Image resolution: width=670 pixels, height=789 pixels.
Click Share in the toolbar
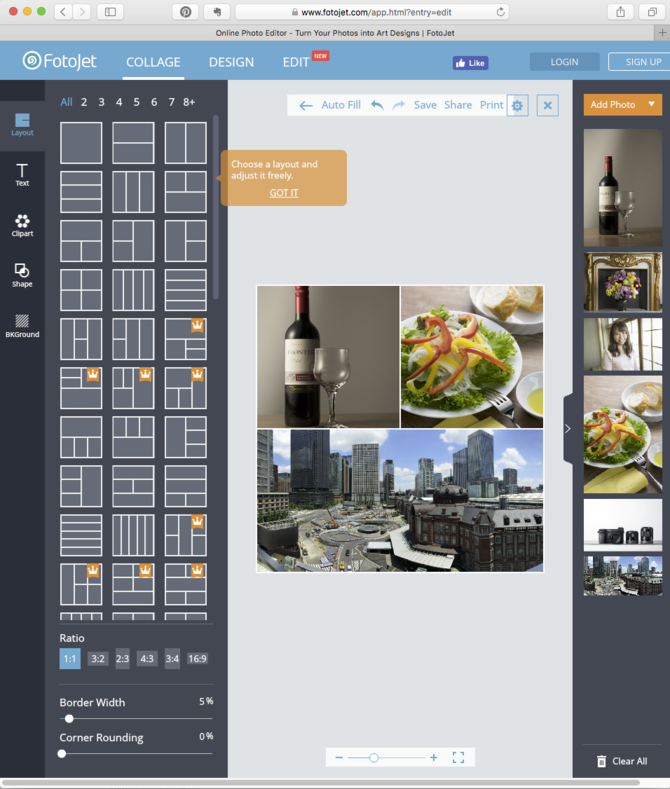click(x=458, y=105)
